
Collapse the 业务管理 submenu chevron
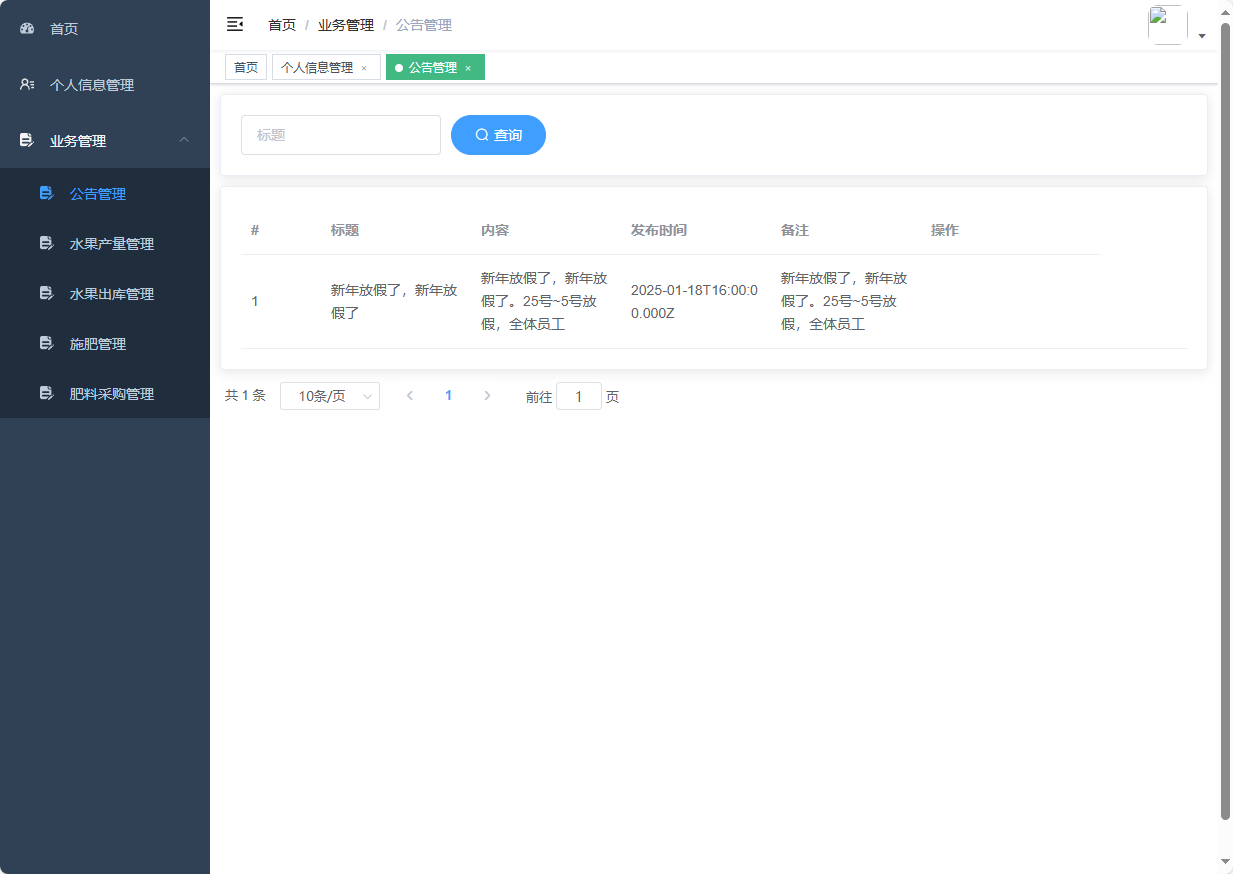(183, 140)
